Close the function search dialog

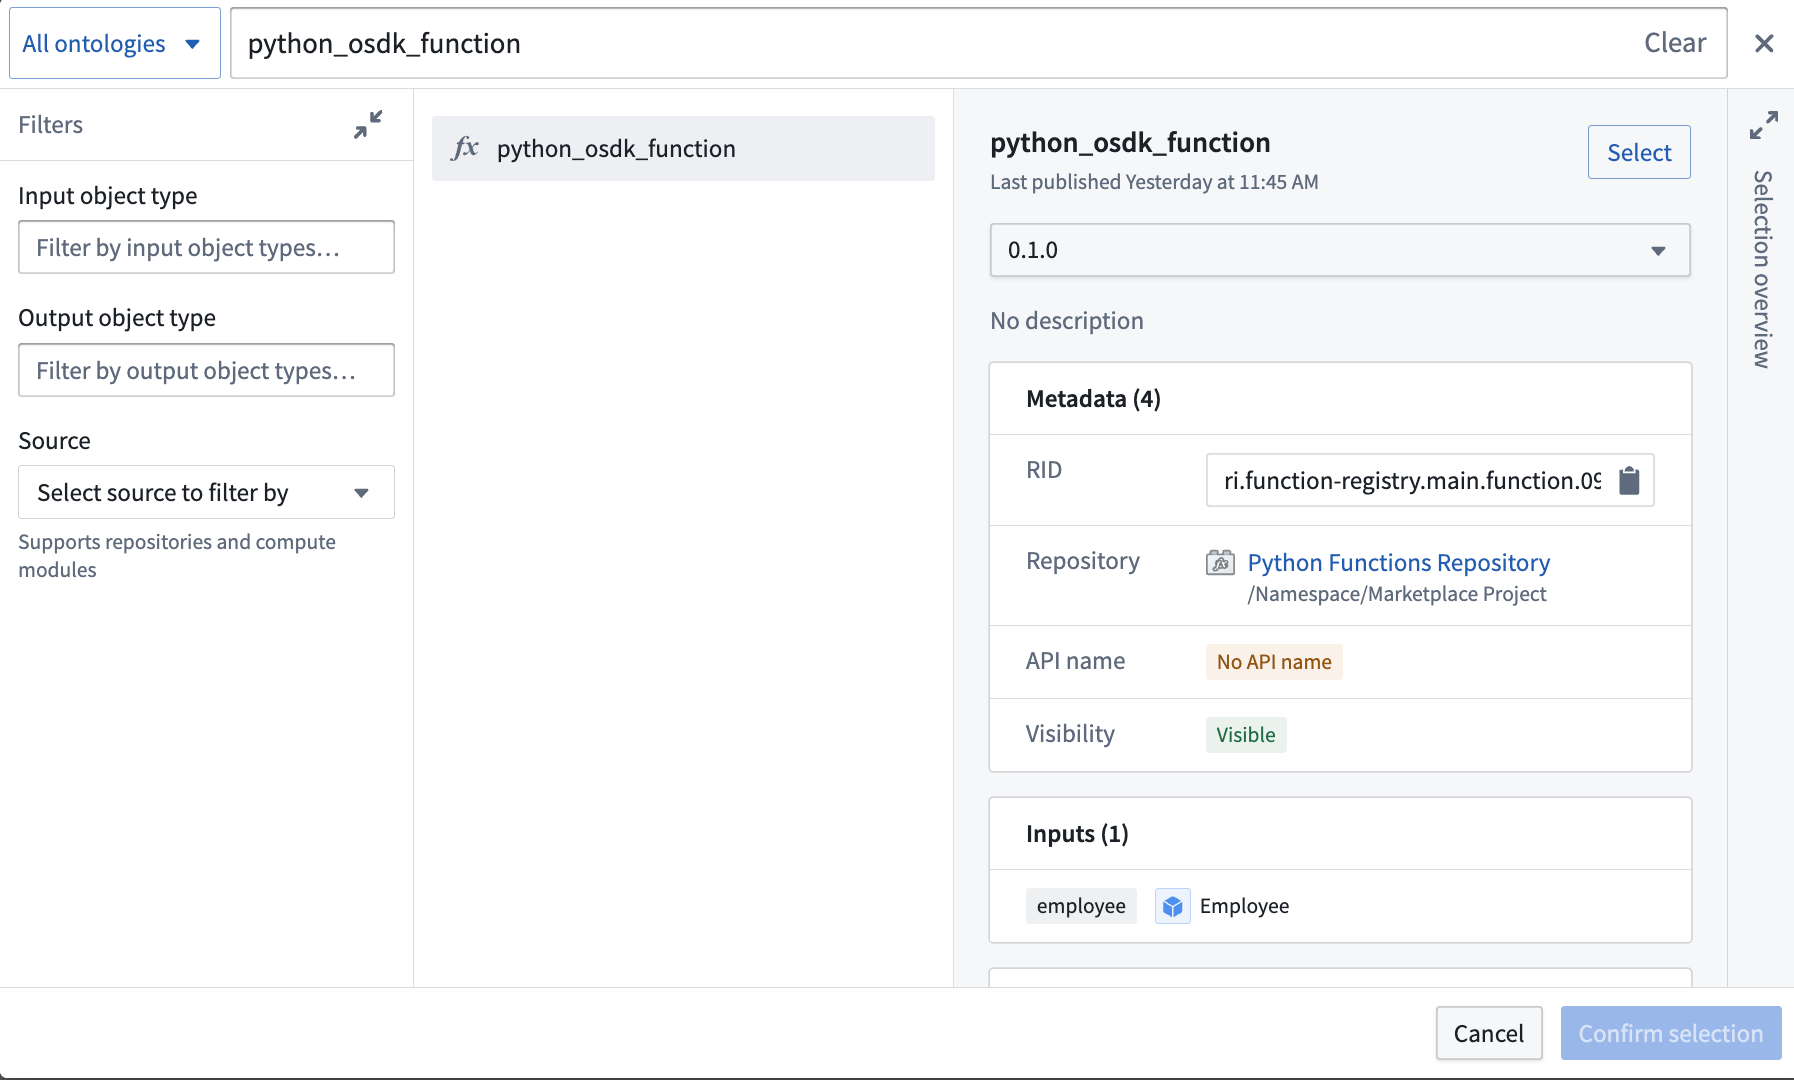coord(1764,43)
